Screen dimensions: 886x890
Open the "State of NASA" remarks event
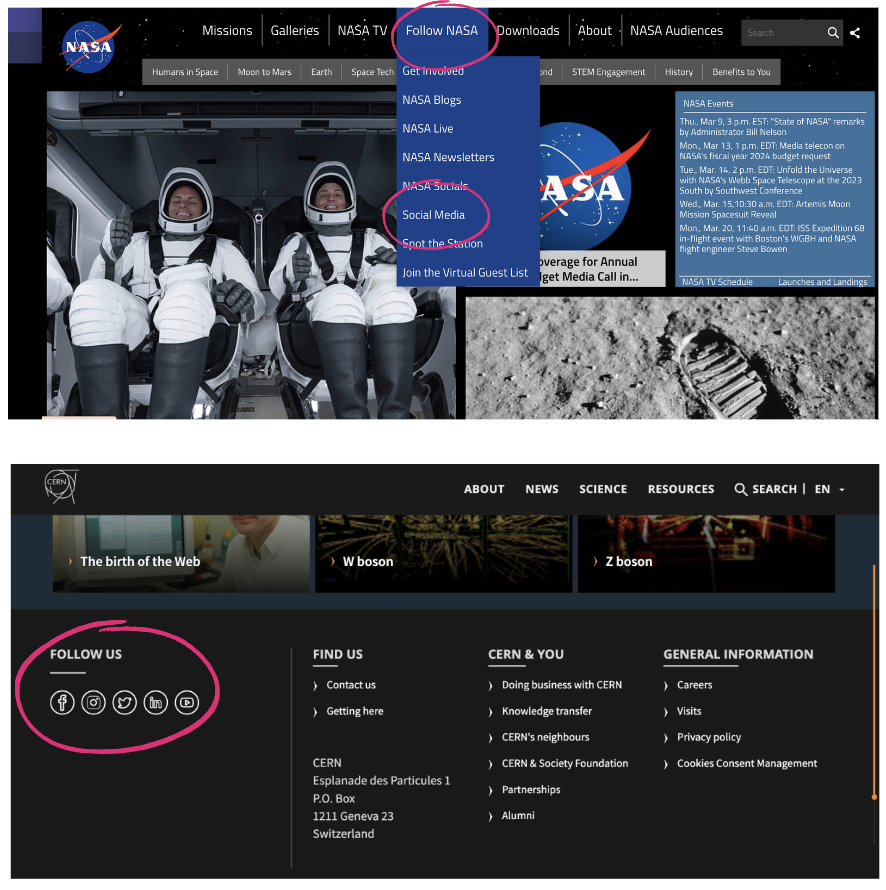coord(772,127)
